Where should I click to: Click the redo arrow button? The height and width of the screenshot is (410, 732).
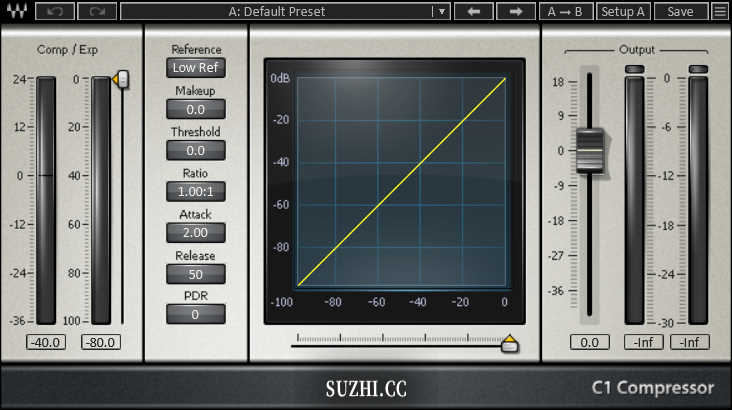coord(97,12)
